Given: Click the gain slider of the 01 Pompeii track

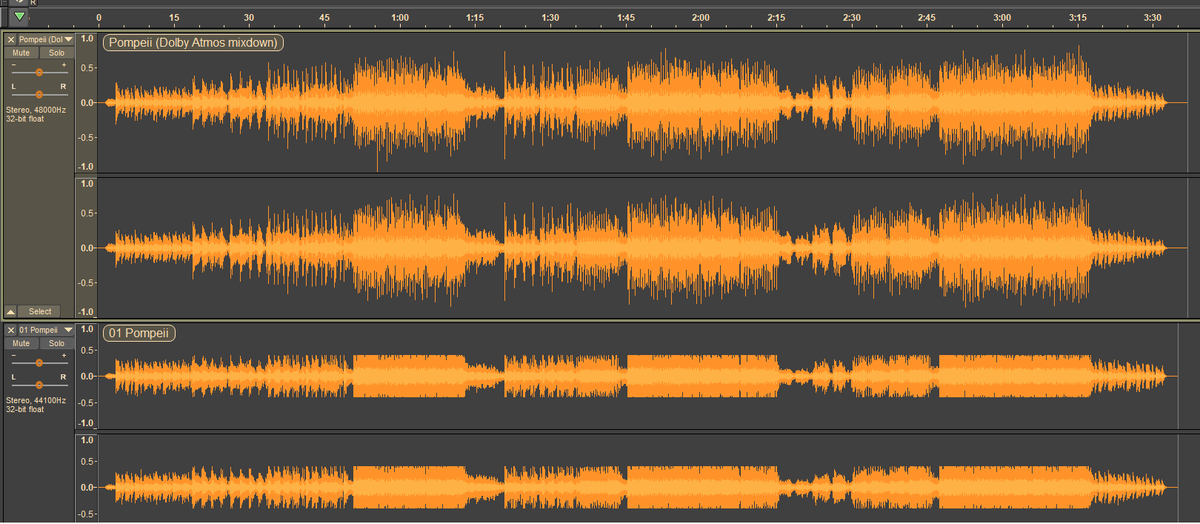Looking at the screenshot, I should [39, 362].
